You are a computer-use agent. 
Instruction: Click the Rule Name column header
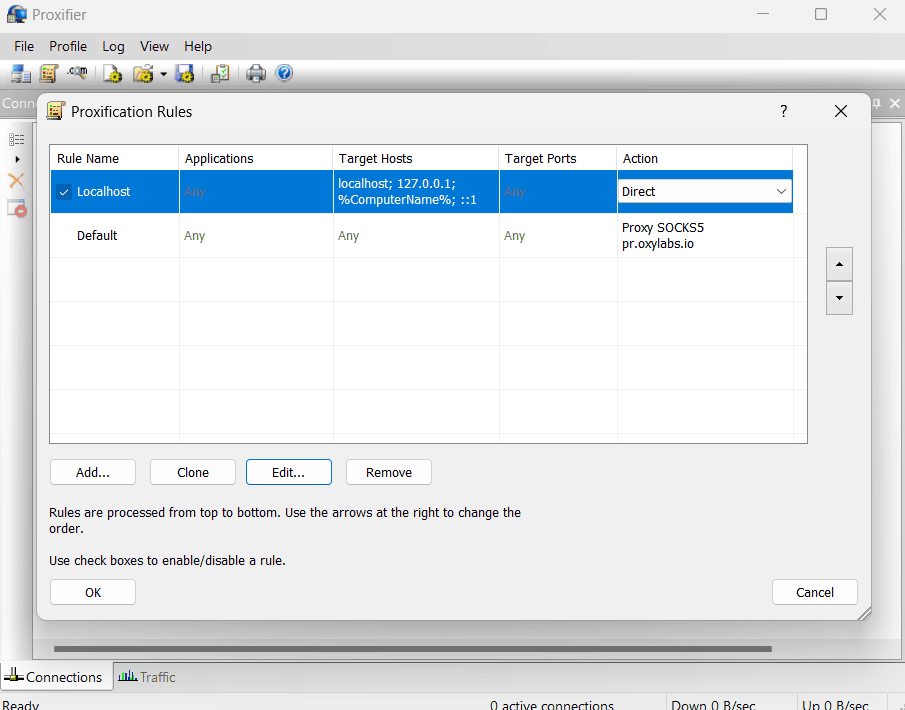(114, 158)
